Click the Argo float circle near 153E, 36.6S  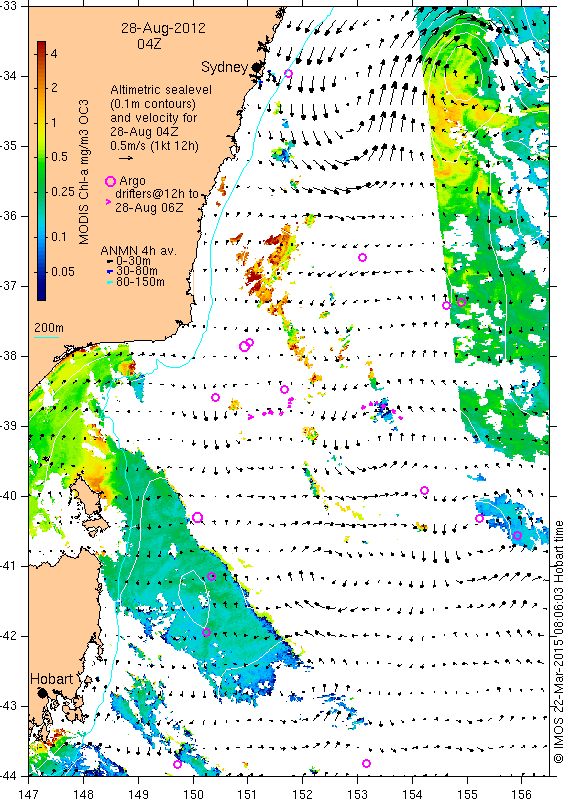click(x=362, y=258)
